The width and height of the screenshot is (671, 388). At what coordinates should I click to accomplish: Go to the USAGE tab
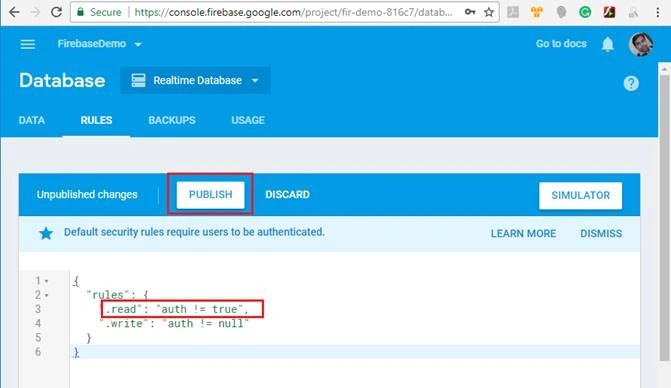(248, 120)
